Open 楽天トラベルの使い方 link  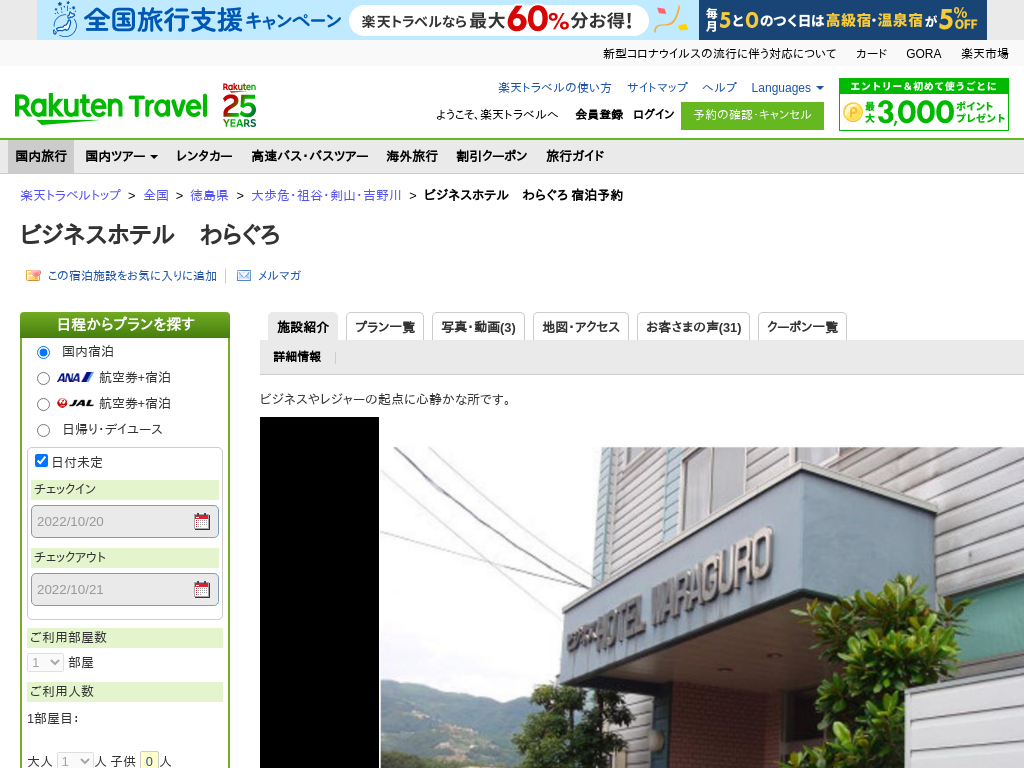point(555,88)
